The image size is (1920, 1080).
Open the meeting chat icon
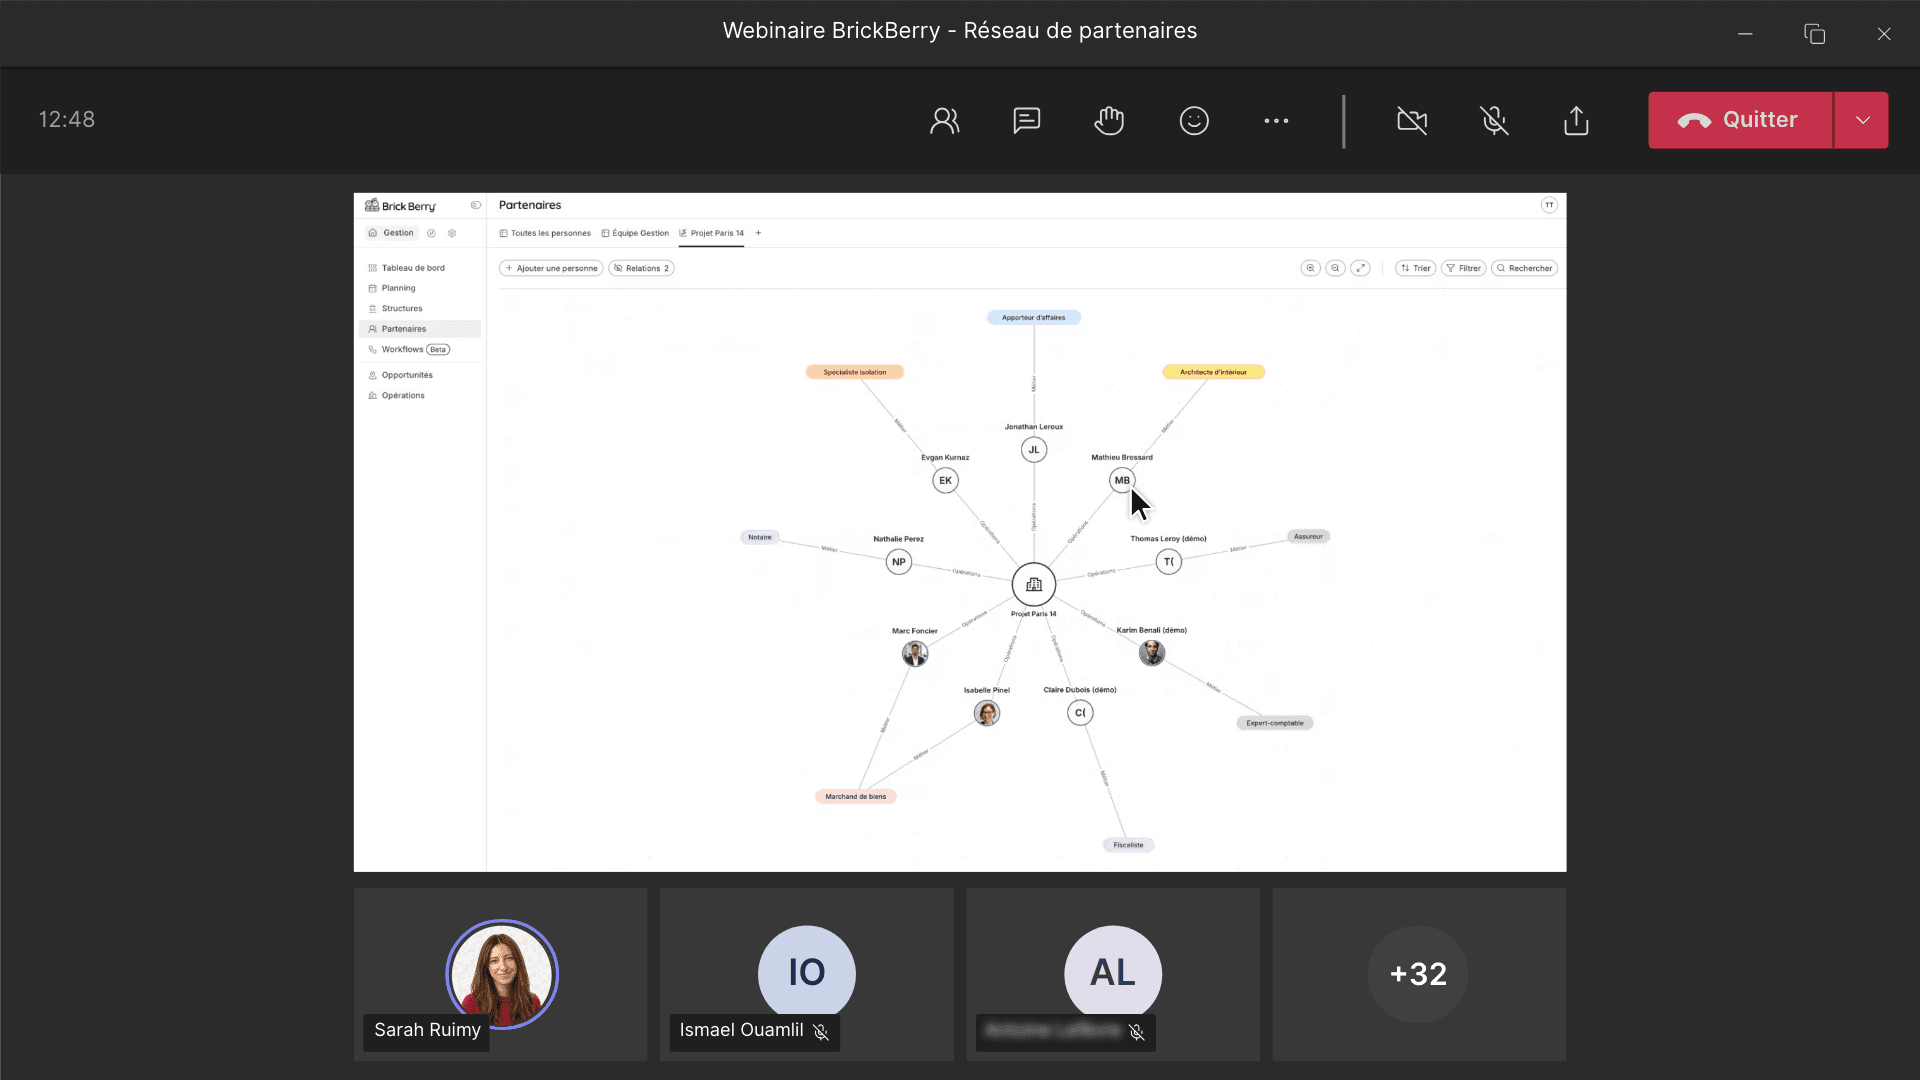coord(1026,120)
